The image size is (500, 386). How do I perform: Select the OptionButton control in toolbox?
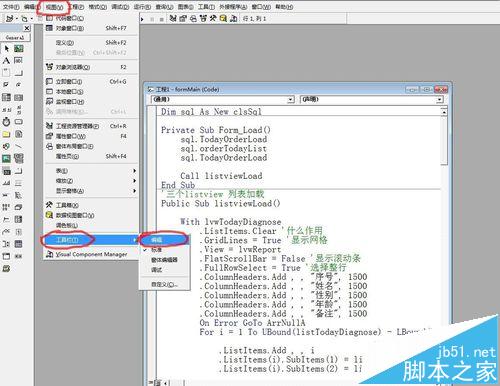click(19, 85)
